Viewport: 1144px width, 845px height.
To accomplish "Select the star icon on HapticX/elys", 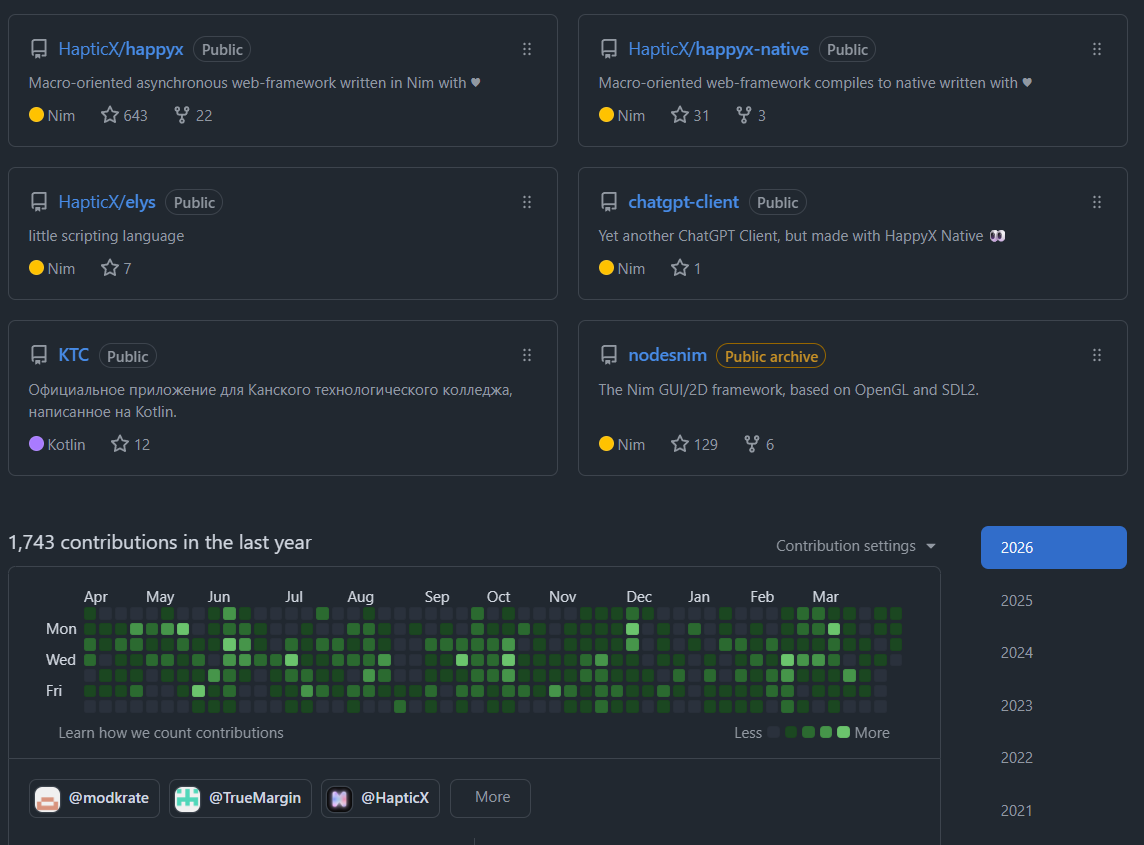I will coord(109,267).
